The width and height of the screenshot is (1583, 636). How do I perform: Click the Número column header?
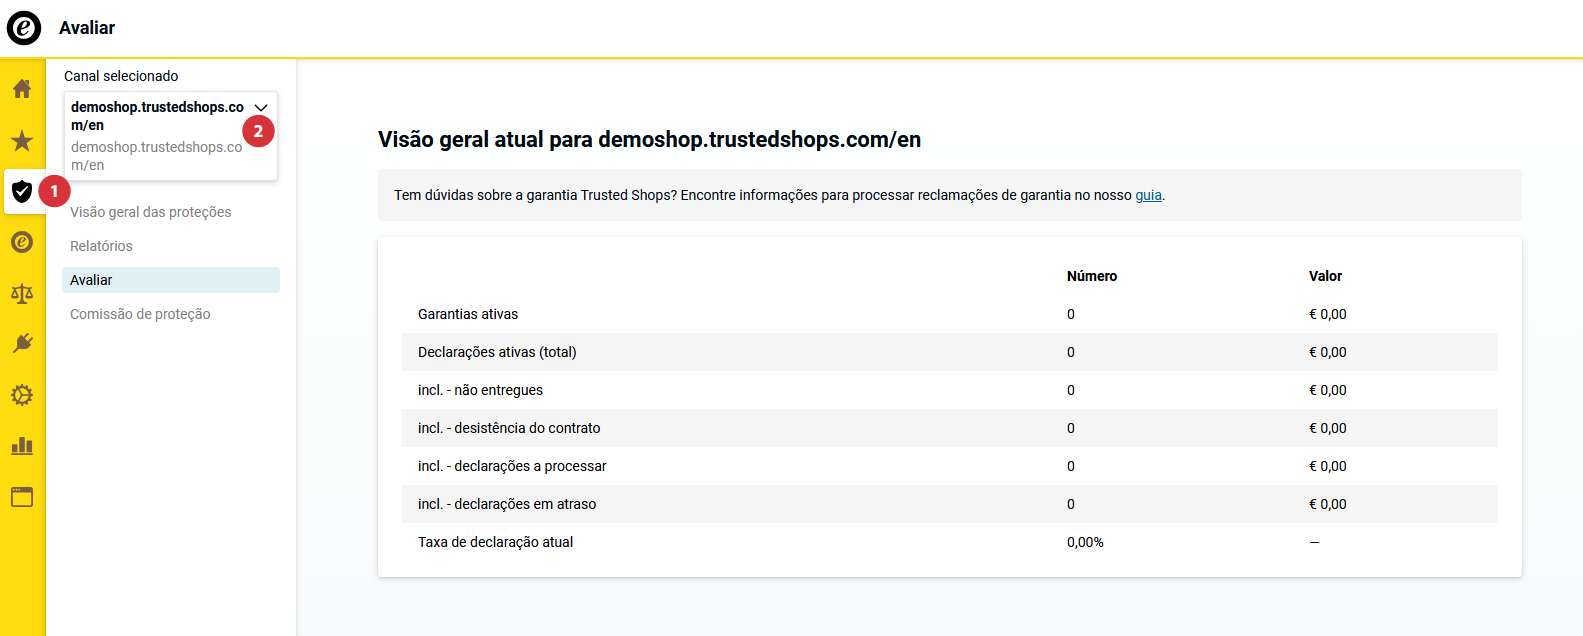tap(1092, 276)
